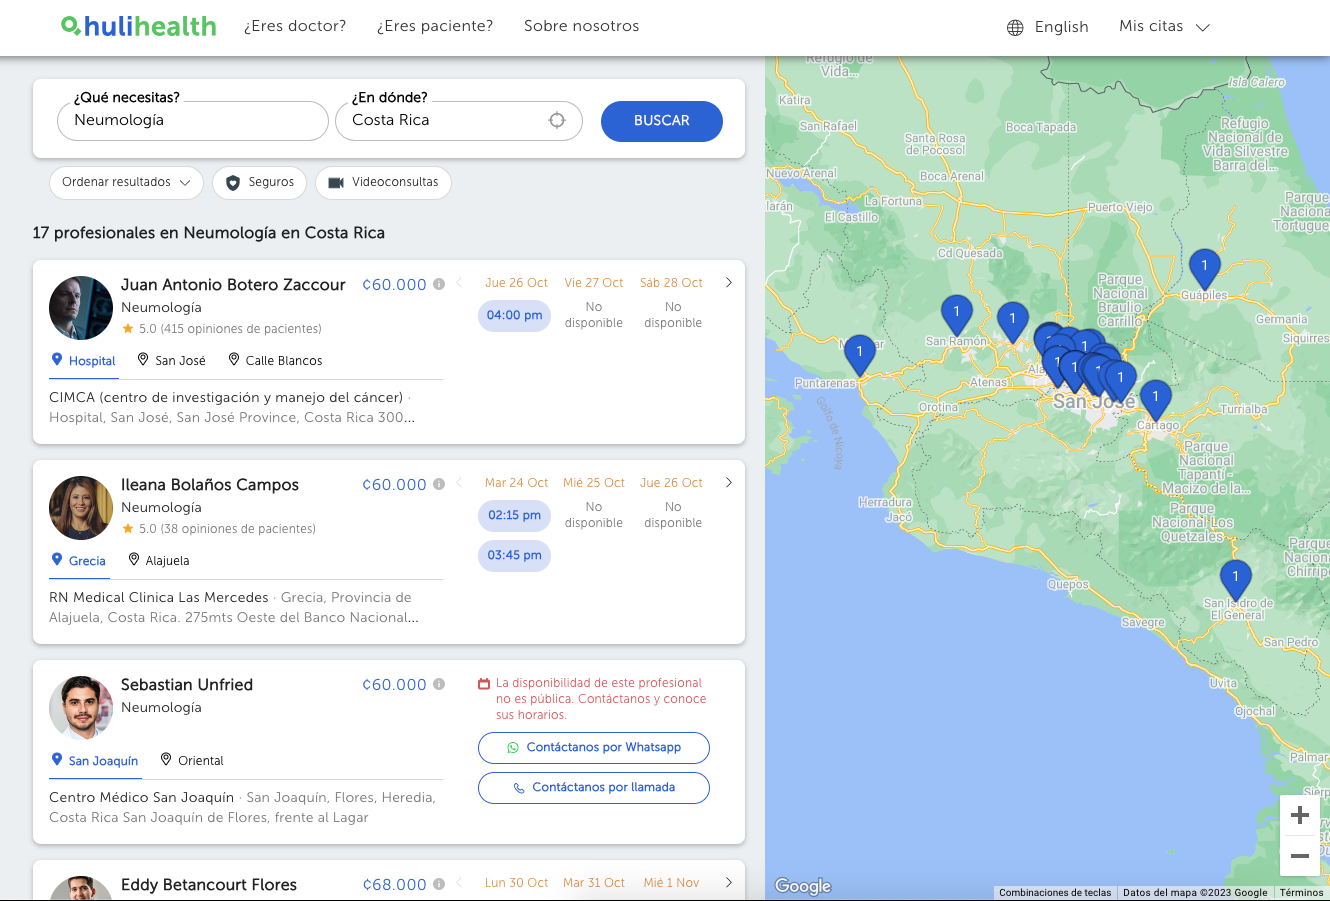Zoom in on the map
The height and width of the screenshot is (901, 1330).
[1300, 815]
